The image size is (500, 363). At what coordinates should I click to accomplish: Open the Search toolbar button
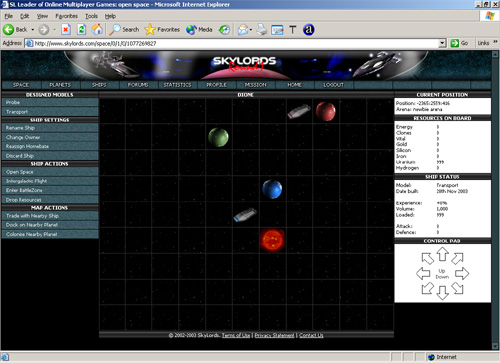[124, 30]
